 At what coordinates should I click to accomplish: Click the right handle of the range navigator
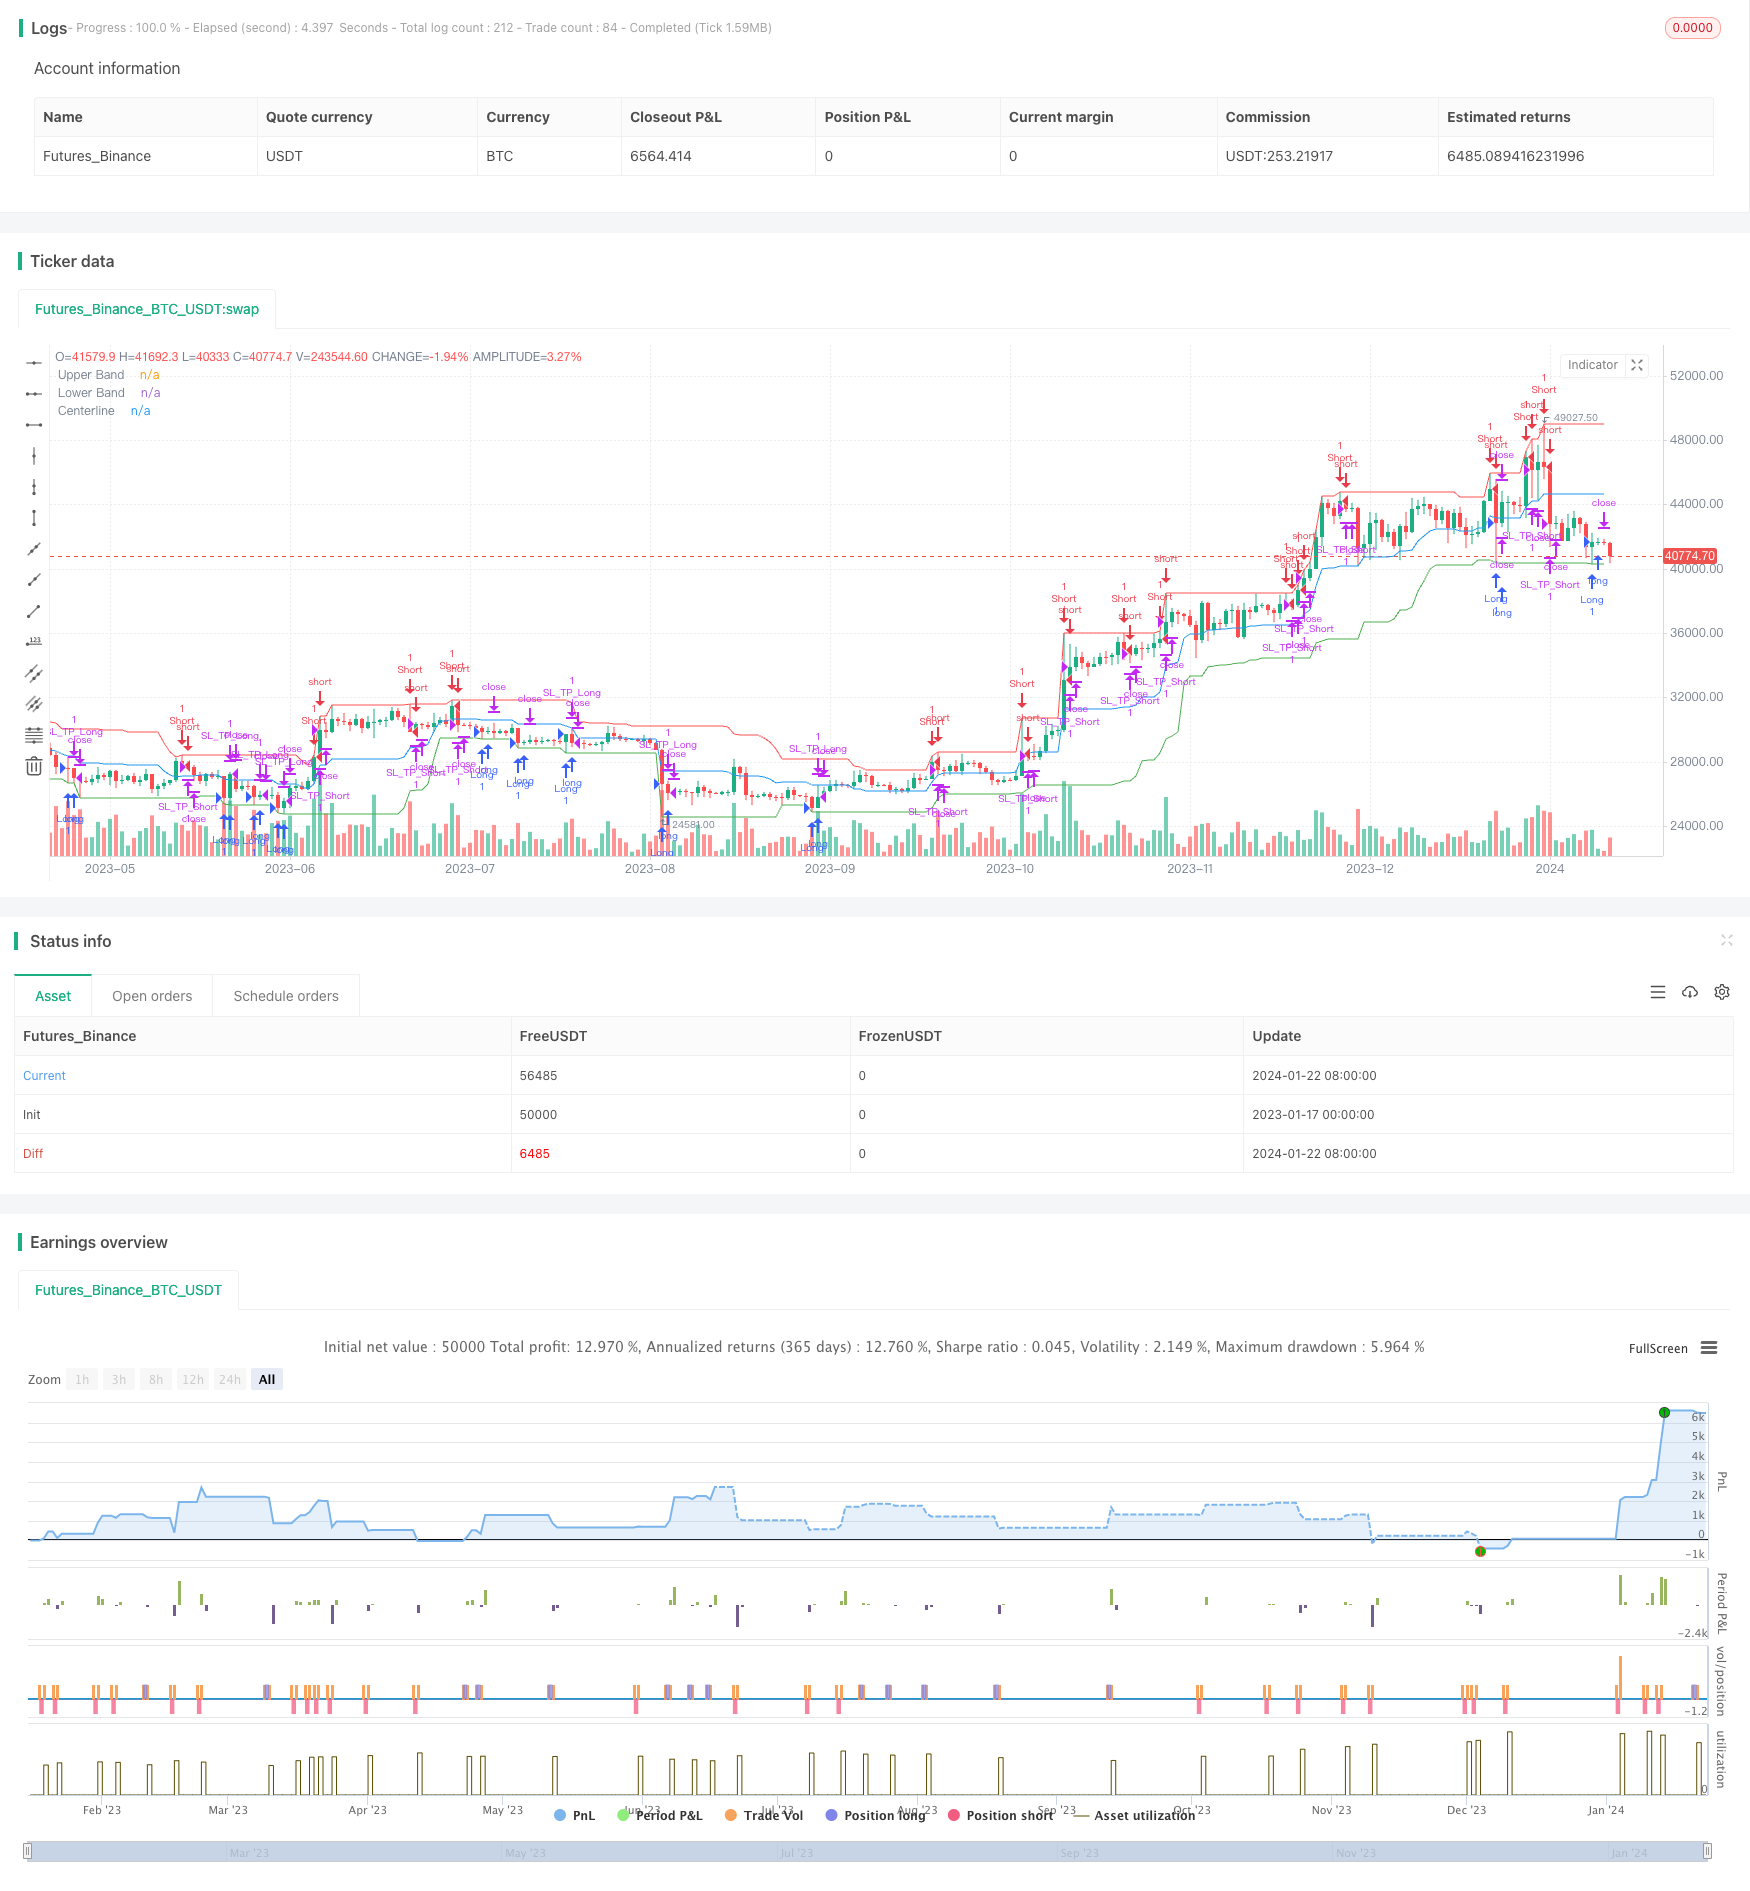pyautogui.click(x=1708, y=1851)
